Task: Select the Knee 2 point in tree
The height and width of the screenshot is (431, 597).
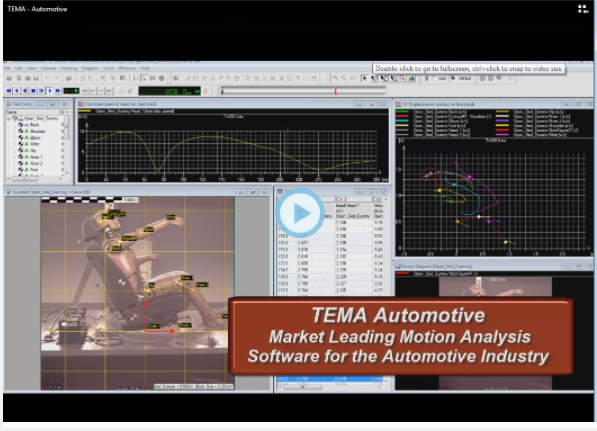Action: [36, 163]
